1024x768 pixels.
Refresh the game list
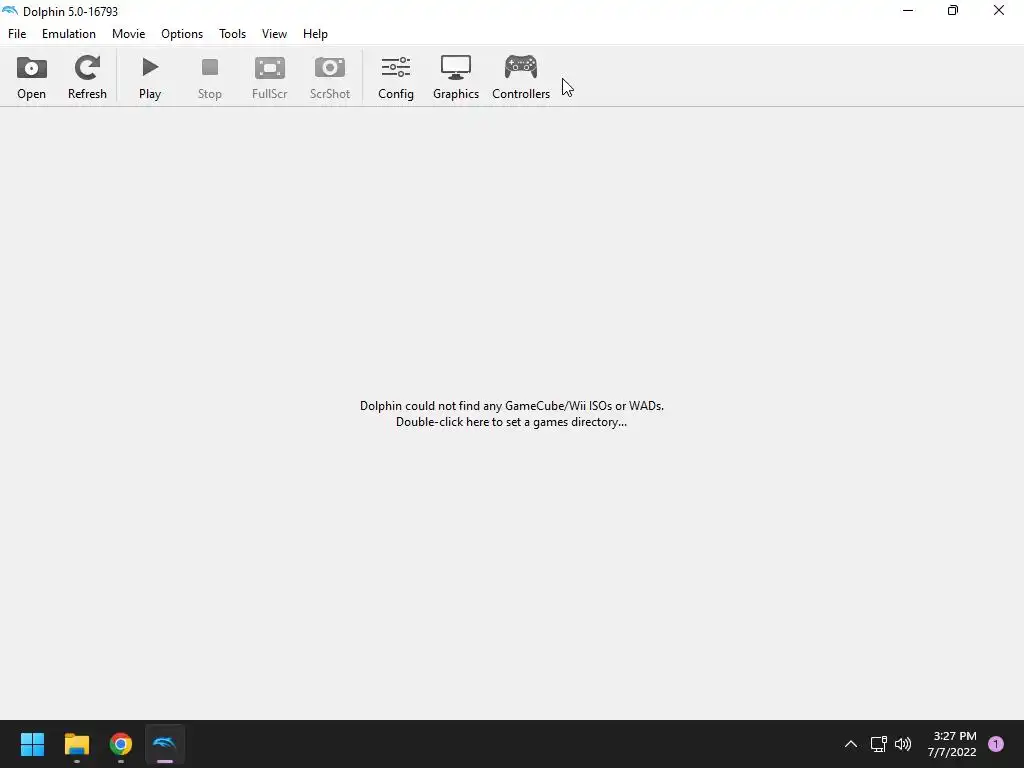click(x=87, y=77)
